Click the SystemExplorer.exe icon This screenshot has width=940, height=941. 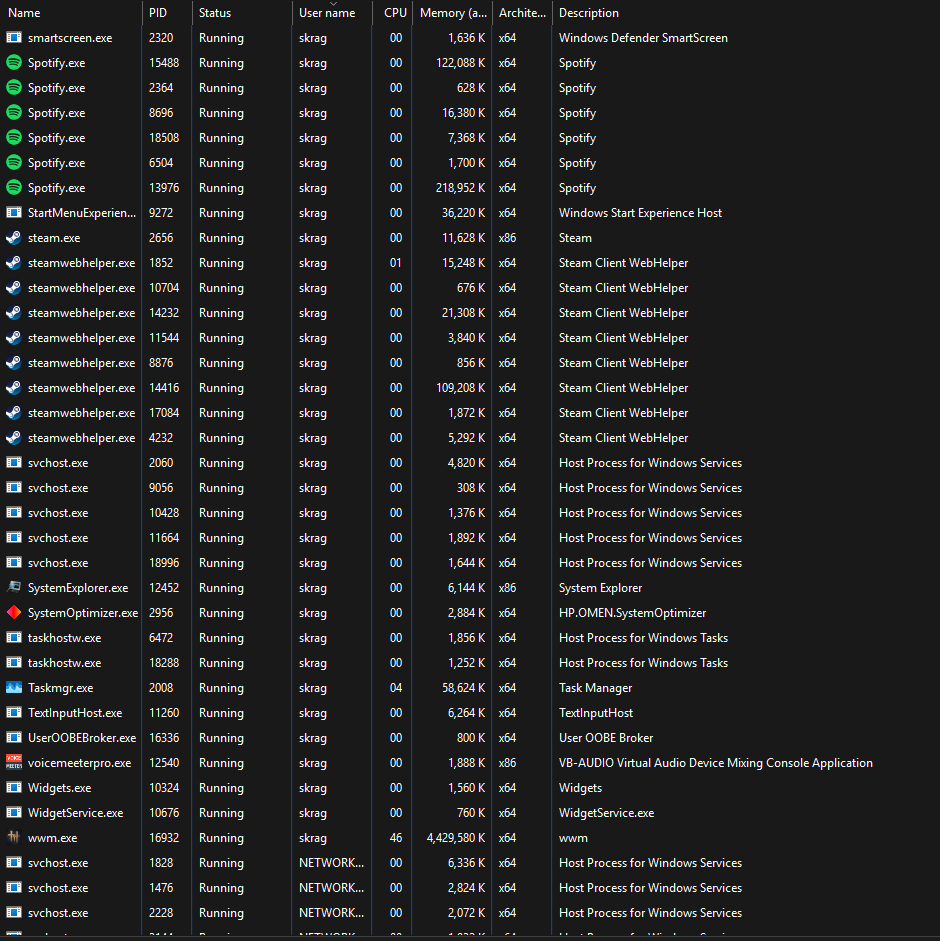click(14, 588)
